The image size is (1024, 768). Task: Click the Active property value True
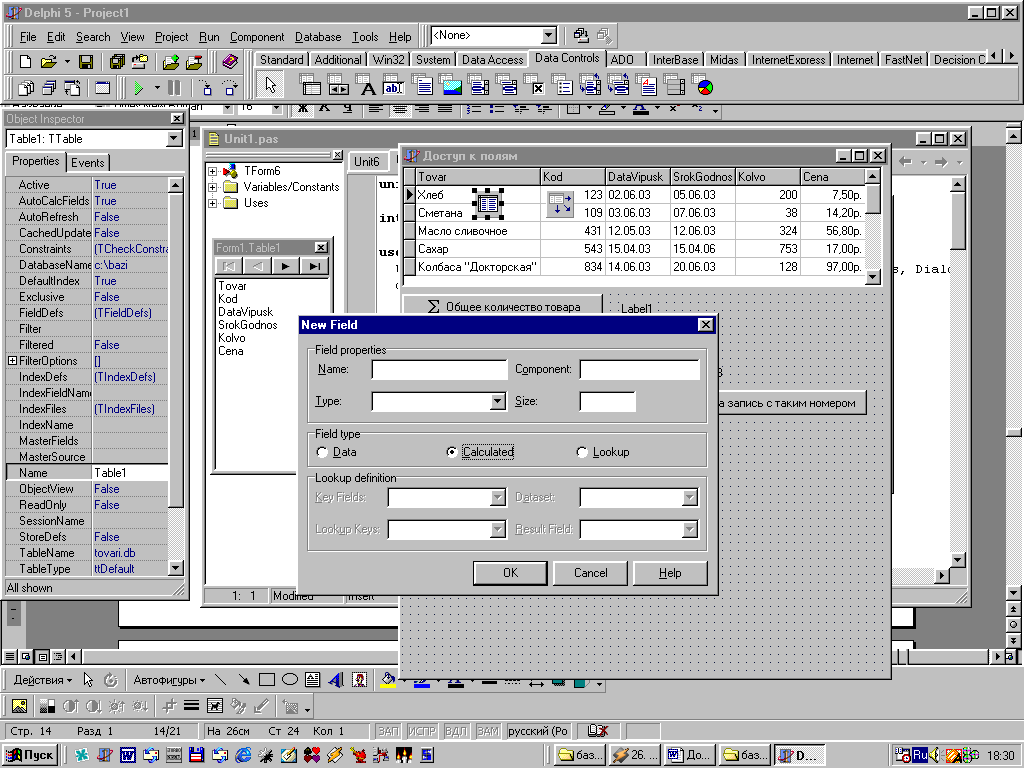click(131, 185)
